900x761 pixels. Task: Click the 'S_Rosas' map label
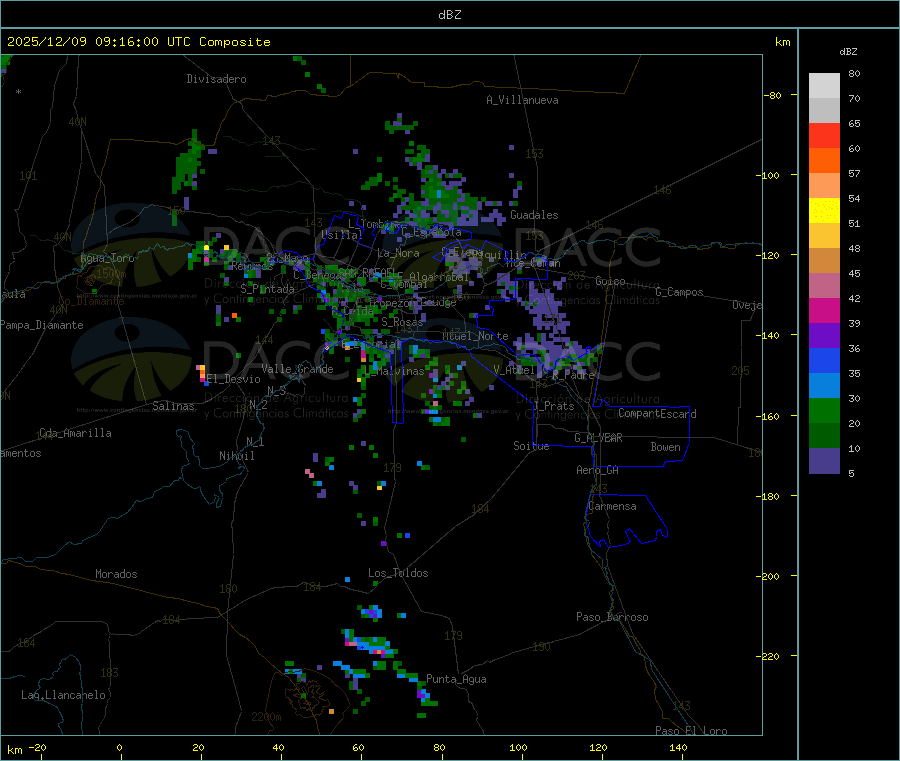pos(402,323)
